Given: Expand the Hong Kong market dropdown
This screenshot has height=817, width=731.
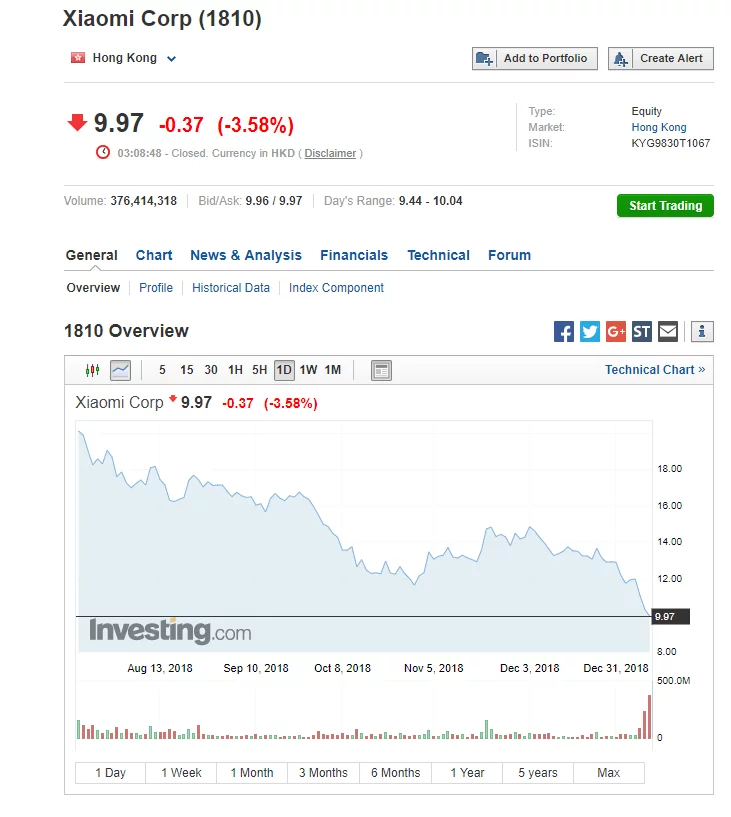Looking at the screenshot, I should pos(171,59).
